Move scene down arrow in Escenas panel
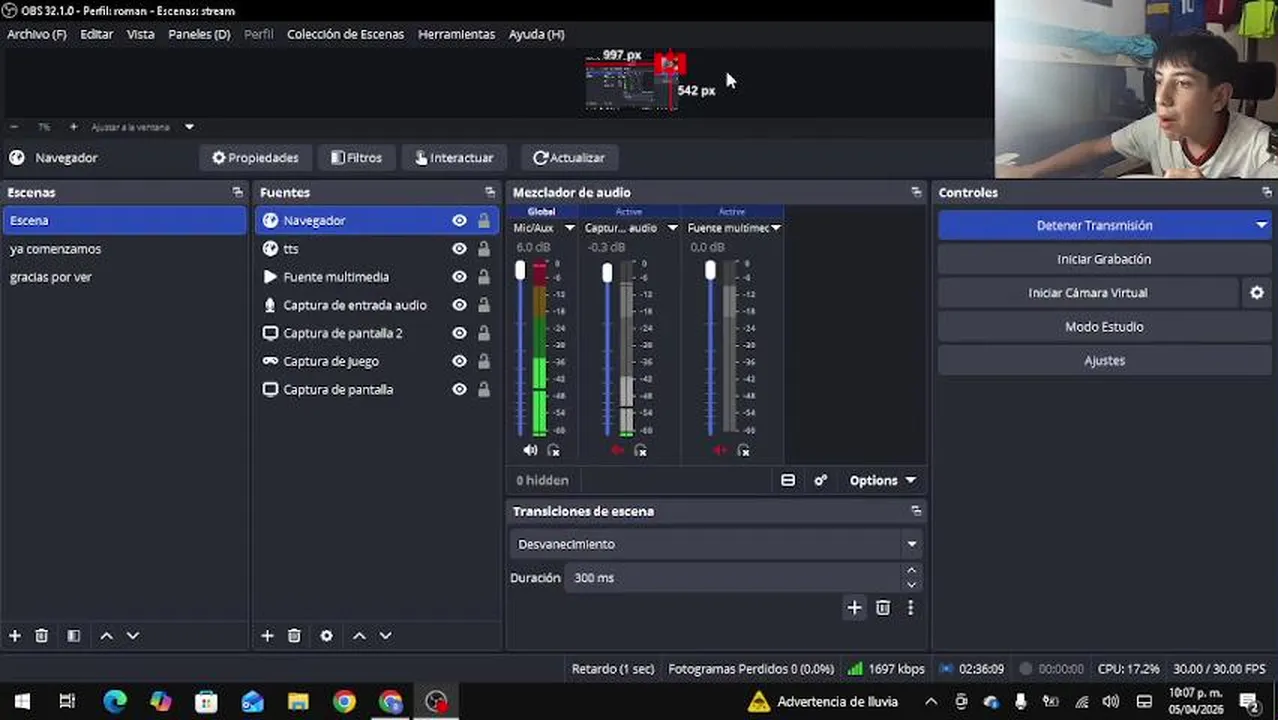The image size is (1278, 720). [132, 636]
